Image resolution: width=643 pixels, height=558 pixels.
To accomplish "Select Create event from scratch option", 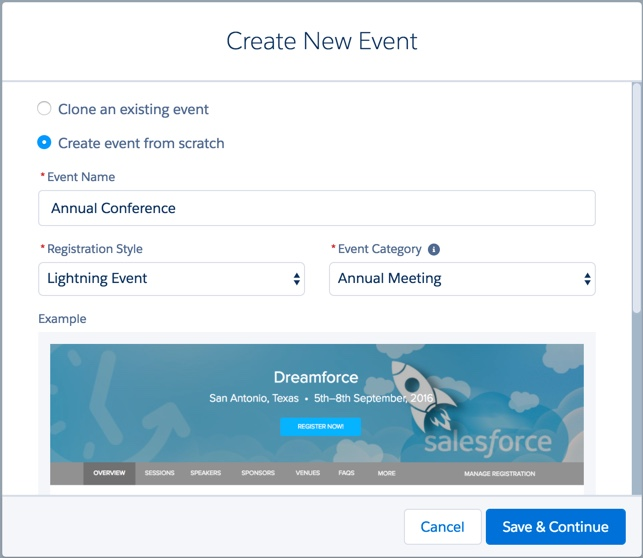I will click(x=44, y=143).
